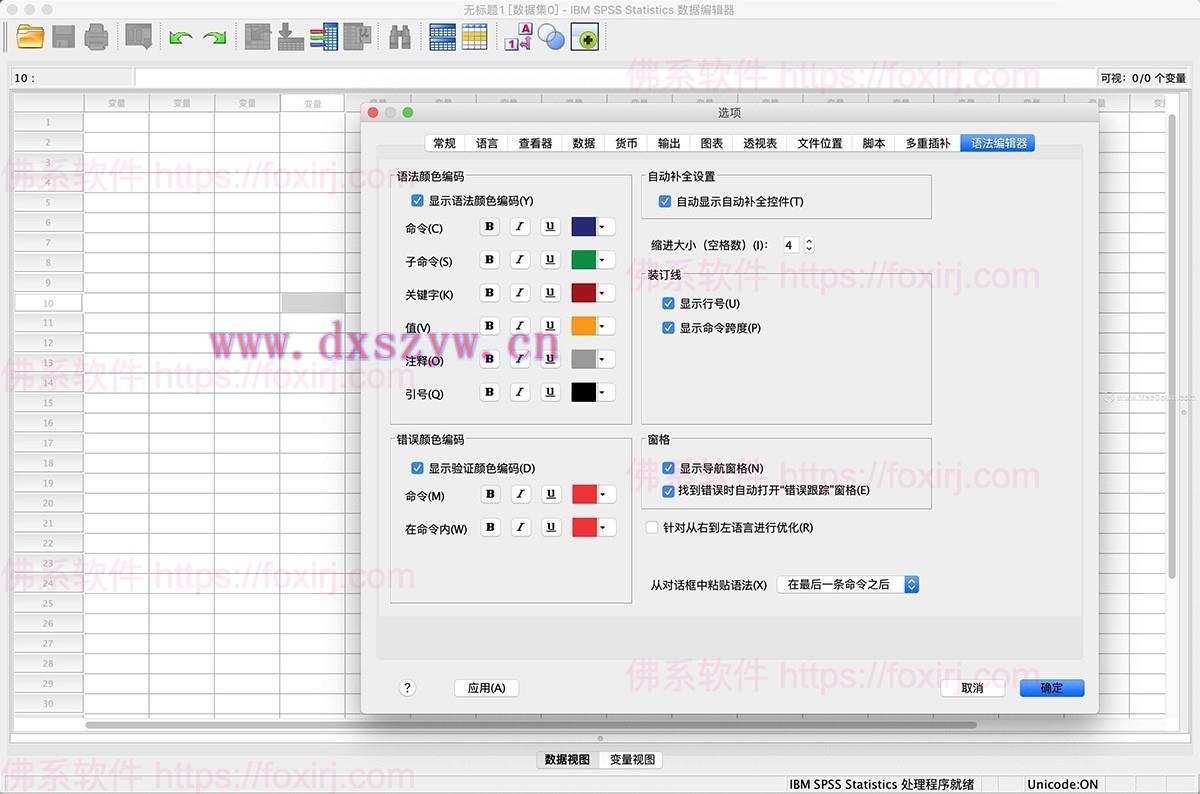1200x794 pixels.
Task: Open color dropdown arrow for 引号(Q)
Action: click(603, 392)
